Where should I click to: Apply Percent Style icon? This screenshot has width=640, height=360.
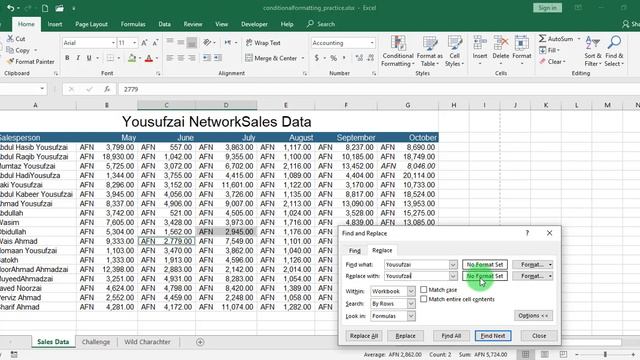click(x=333, y=58)
